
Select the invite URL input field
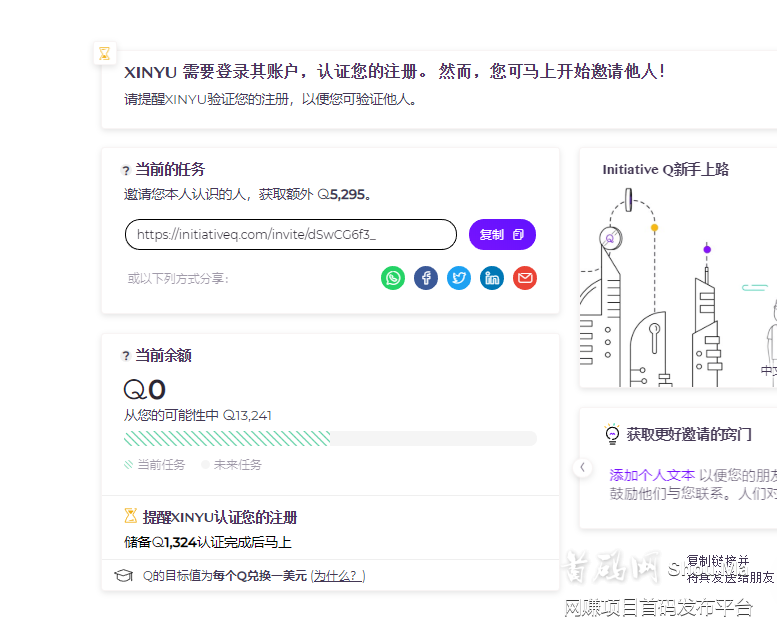pyautogui.click(x=291, y=234)
